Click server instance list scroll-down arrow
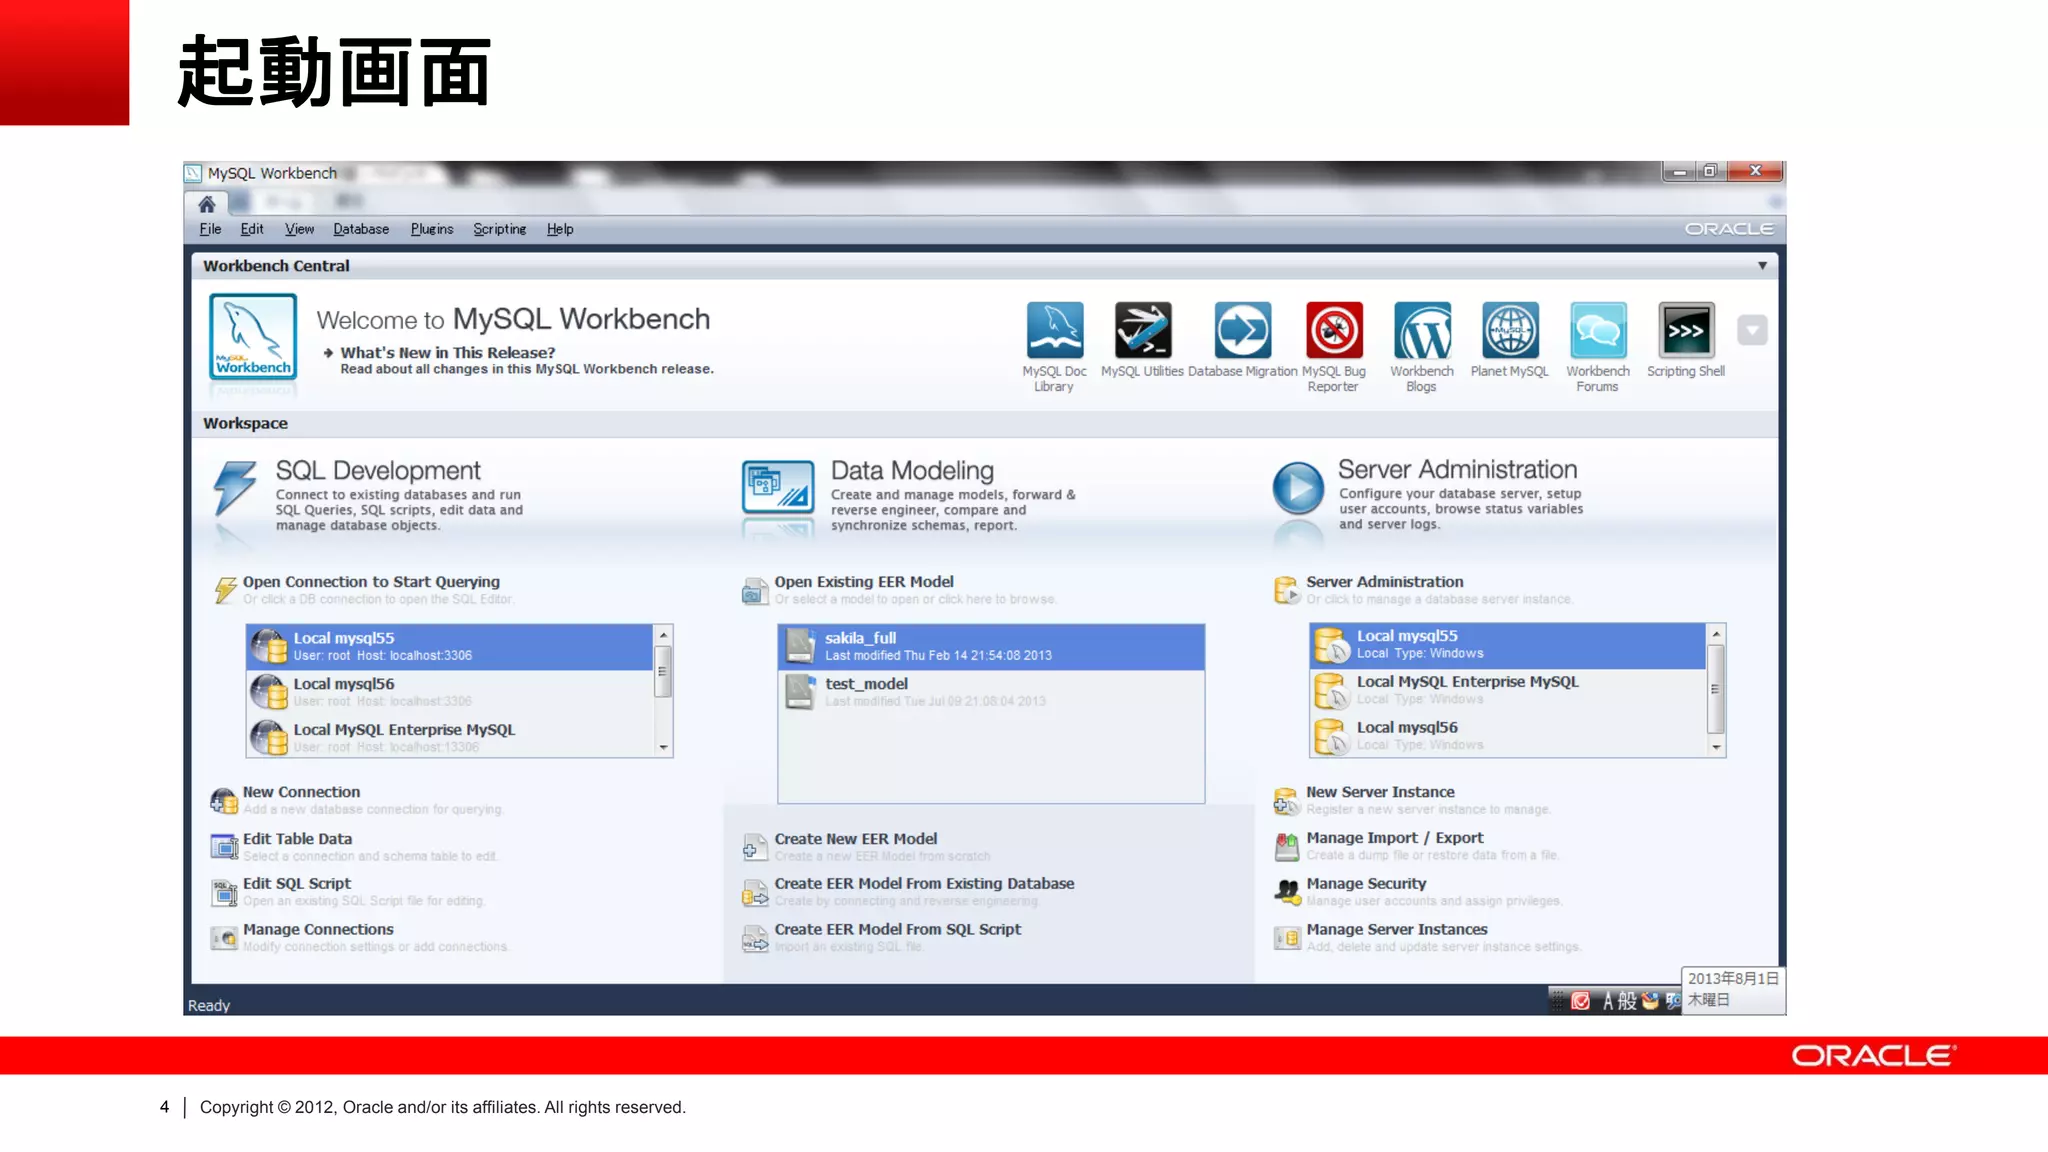This screenshot has width=2048, height=1152. (x=1716, y=747)
